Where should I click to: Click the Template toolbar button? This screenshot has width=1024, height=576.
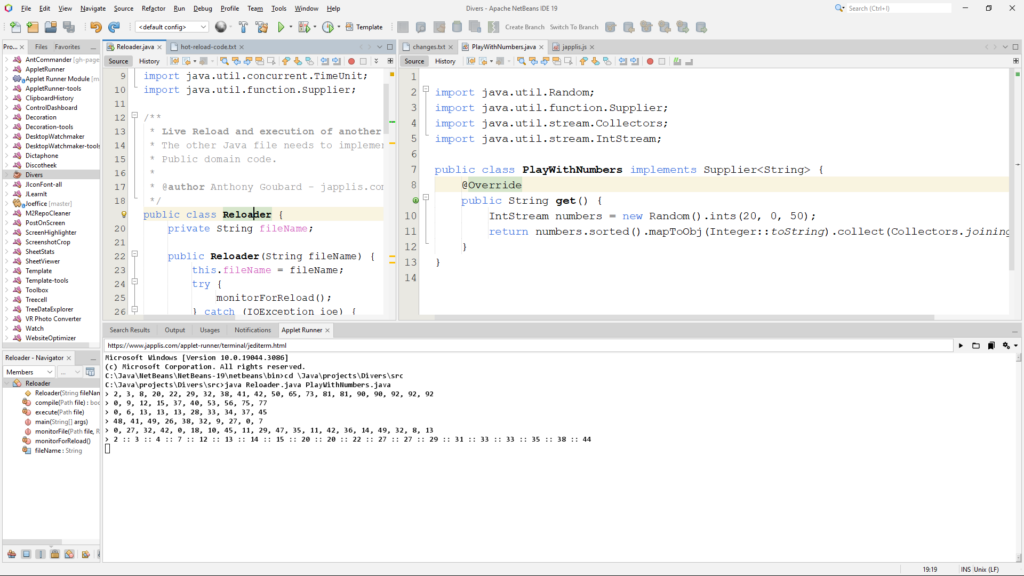(364, 27)
